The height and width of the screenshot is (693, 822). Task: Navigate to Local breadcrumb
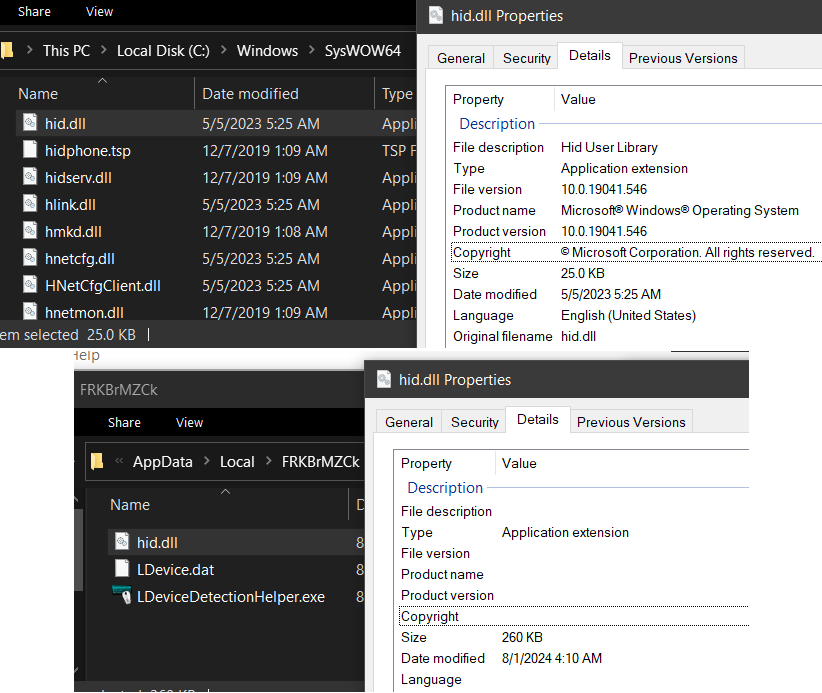(x=237, y=461)
